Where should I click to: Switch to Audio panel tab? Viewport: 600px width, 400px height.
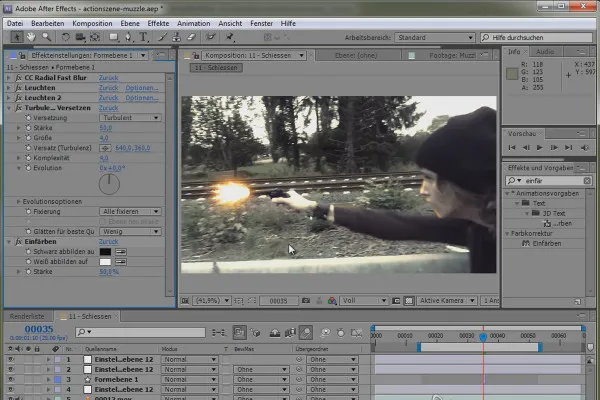[545, 52]
